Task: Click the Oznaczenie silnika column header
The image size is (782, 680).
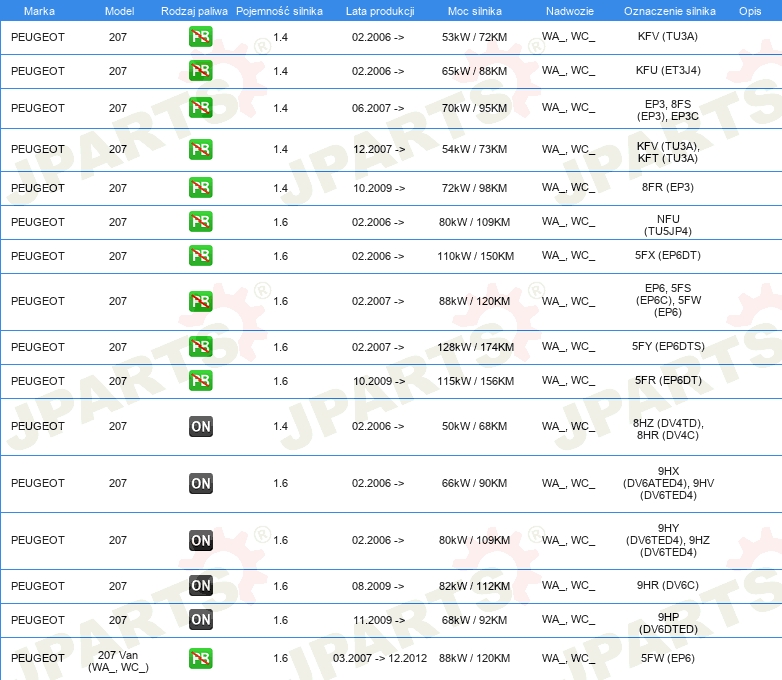Action: (670, 11)
